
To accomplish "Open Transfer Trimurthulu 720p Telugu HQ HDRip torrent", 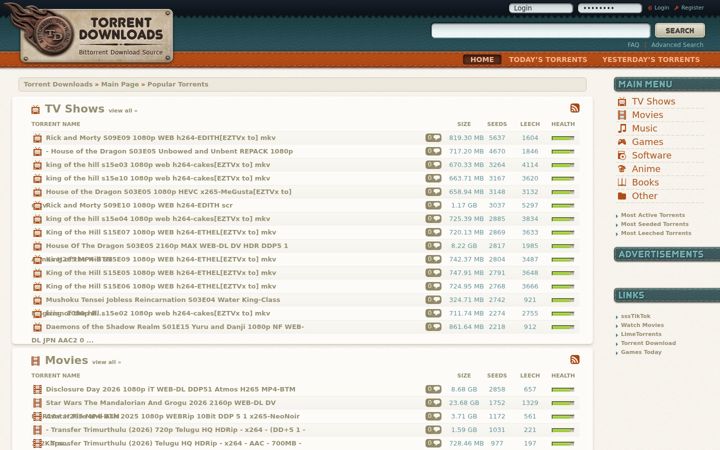I will (x=175, y=430).
